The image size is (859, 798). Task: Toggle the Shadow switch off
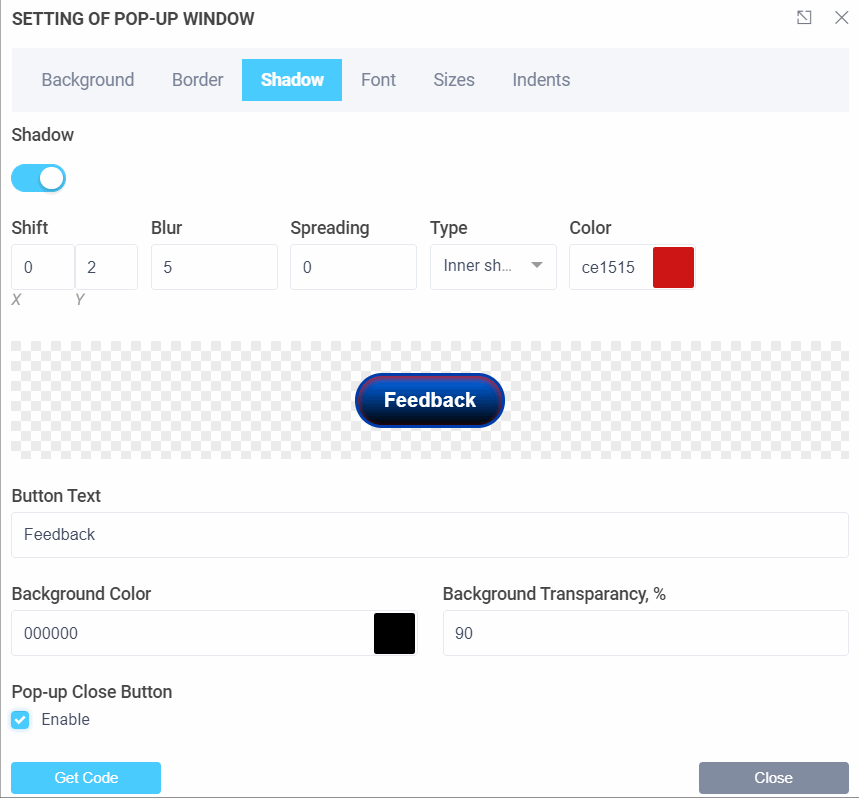[39, 178]
